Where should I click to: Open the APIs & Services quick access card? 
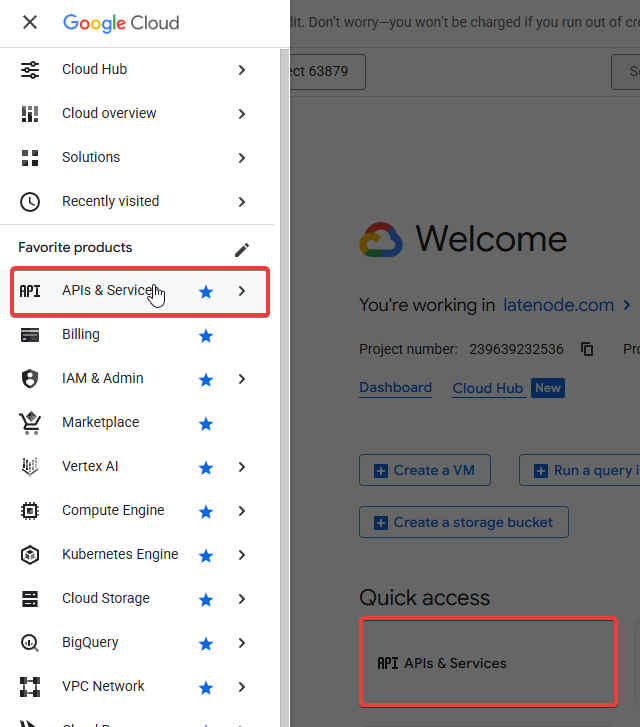coord(488,663)
